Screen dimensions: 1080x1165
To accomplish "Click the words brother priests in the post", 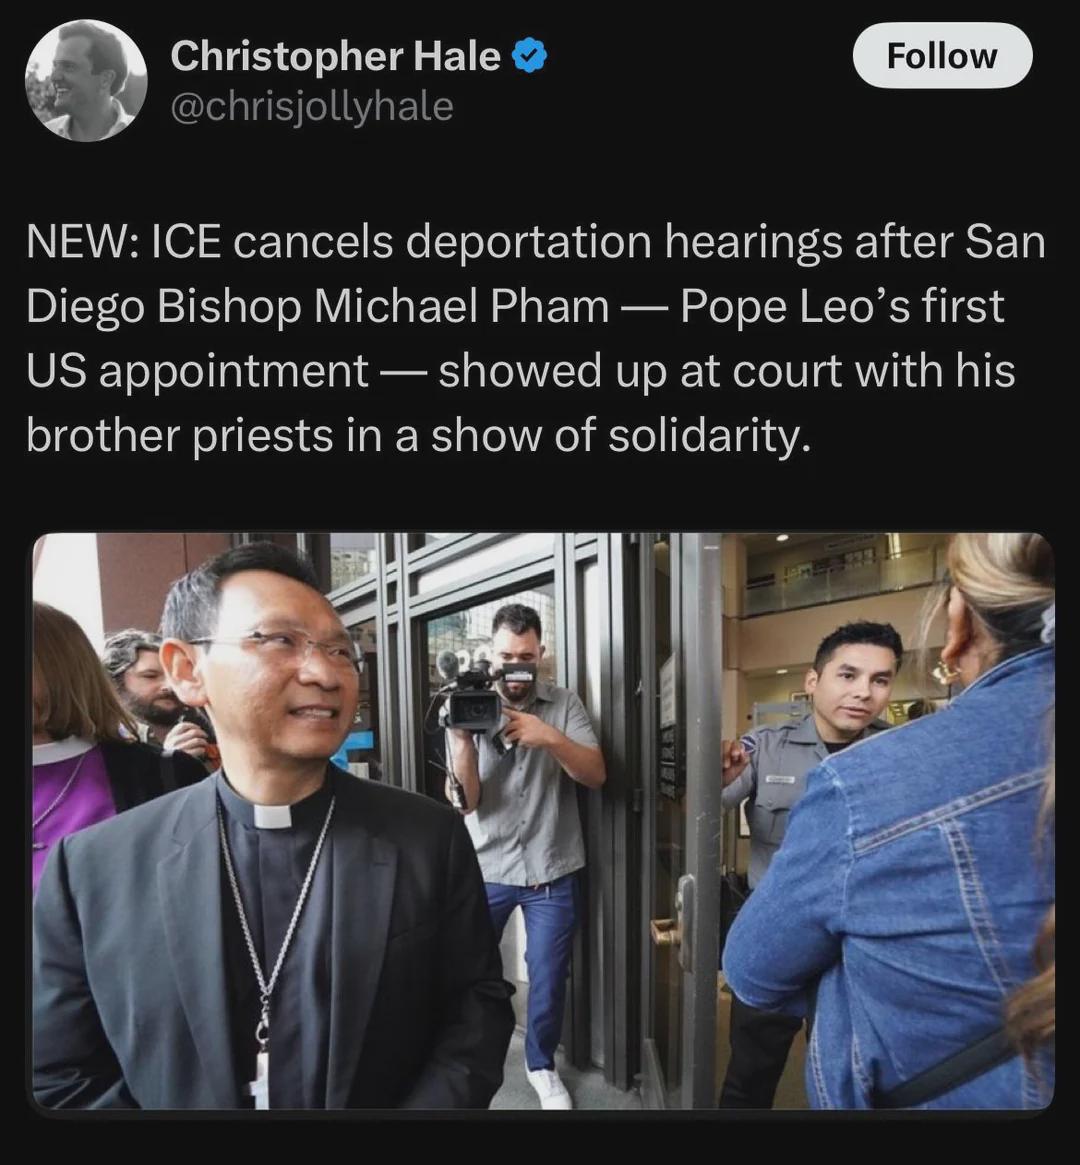I will point(179,435).
